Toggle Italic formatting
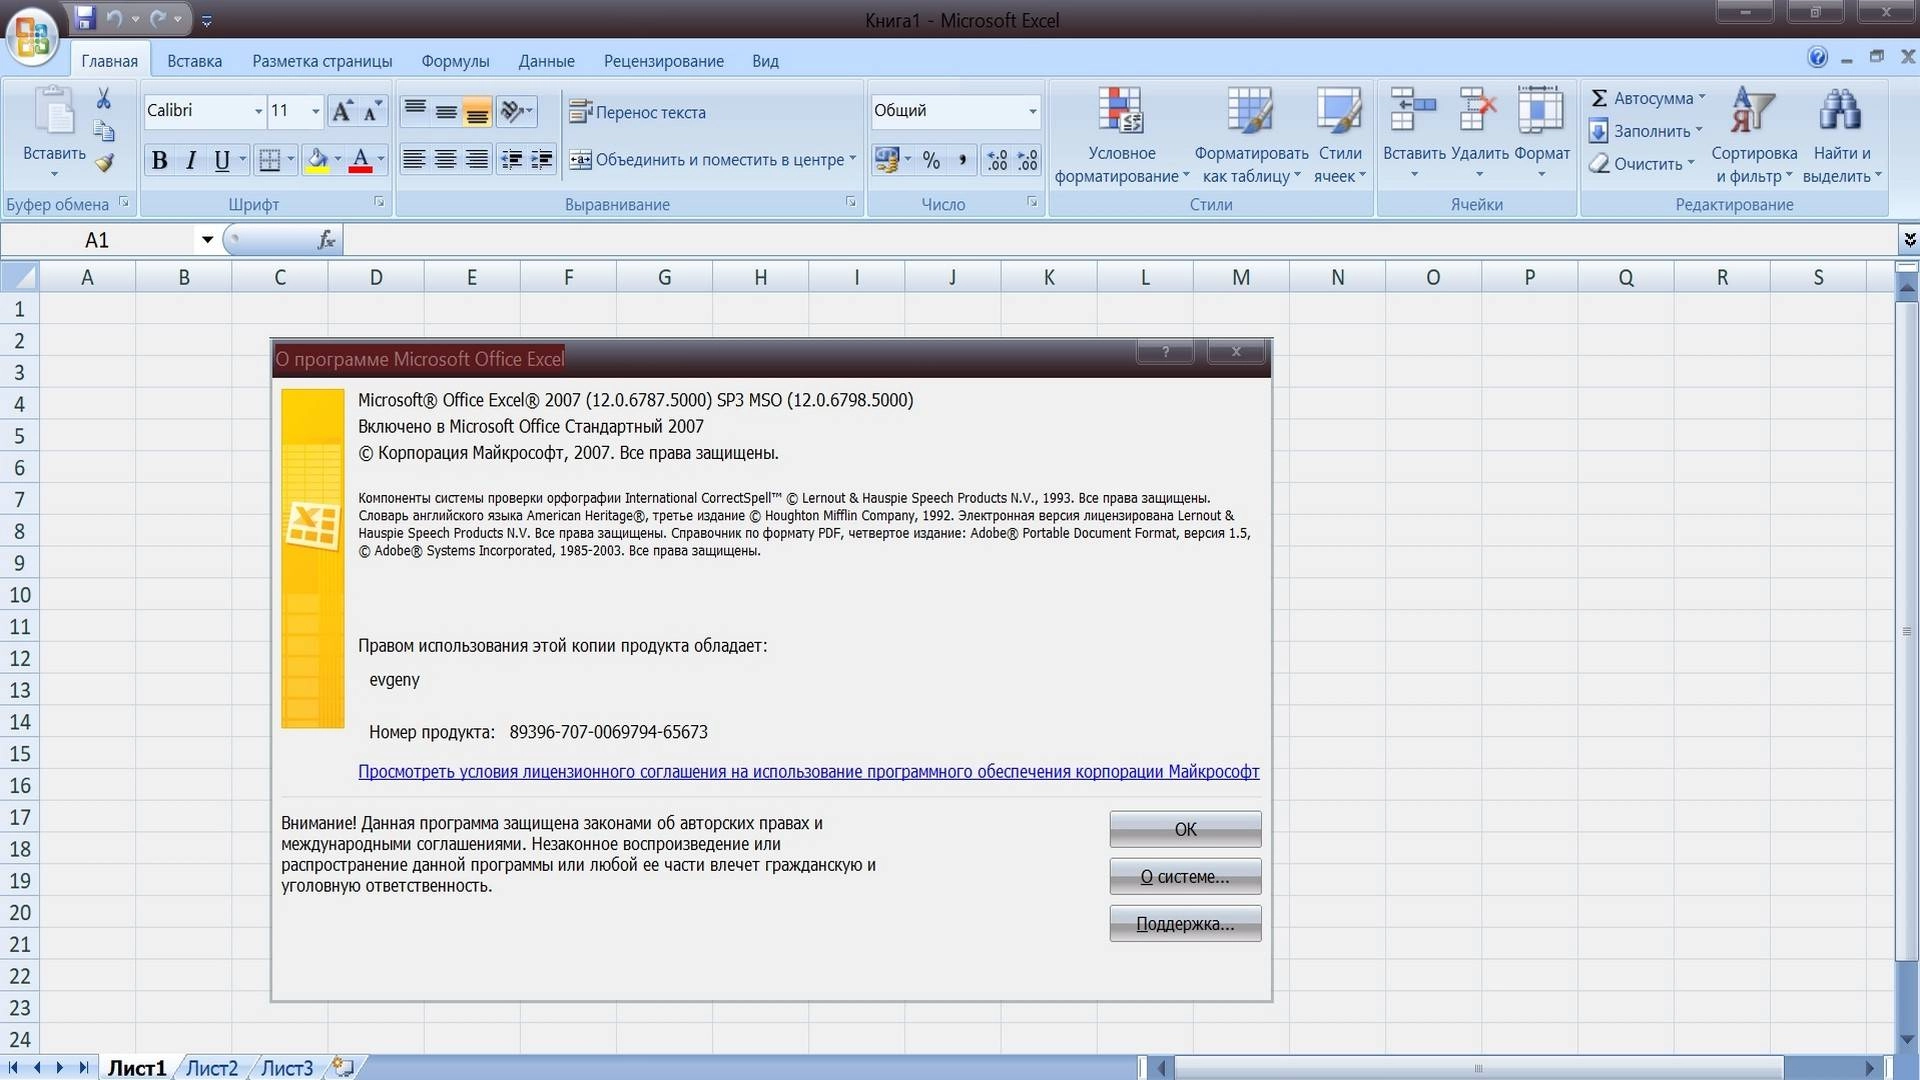1920x1080 pixels. pyautogui.click(x=190, y=160)
